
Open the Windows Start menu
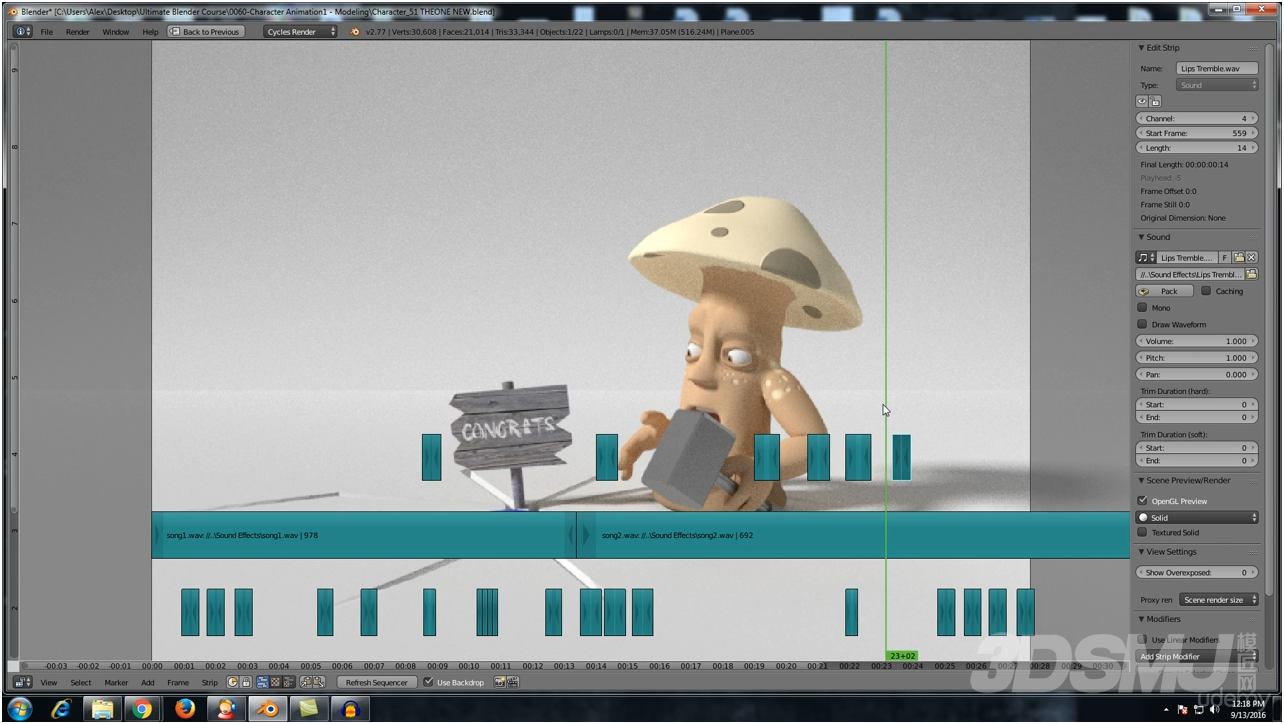pos(19,709)
